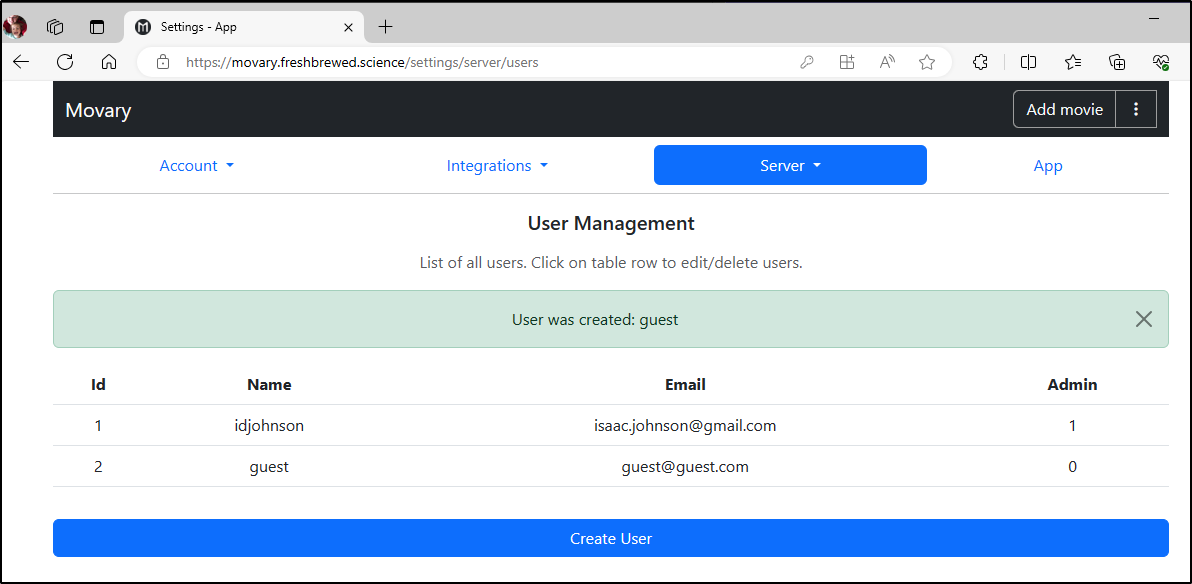Open the Collections icon in toolbar
This screenshot has height=584, width=1192.
(x=1117, y=62)
